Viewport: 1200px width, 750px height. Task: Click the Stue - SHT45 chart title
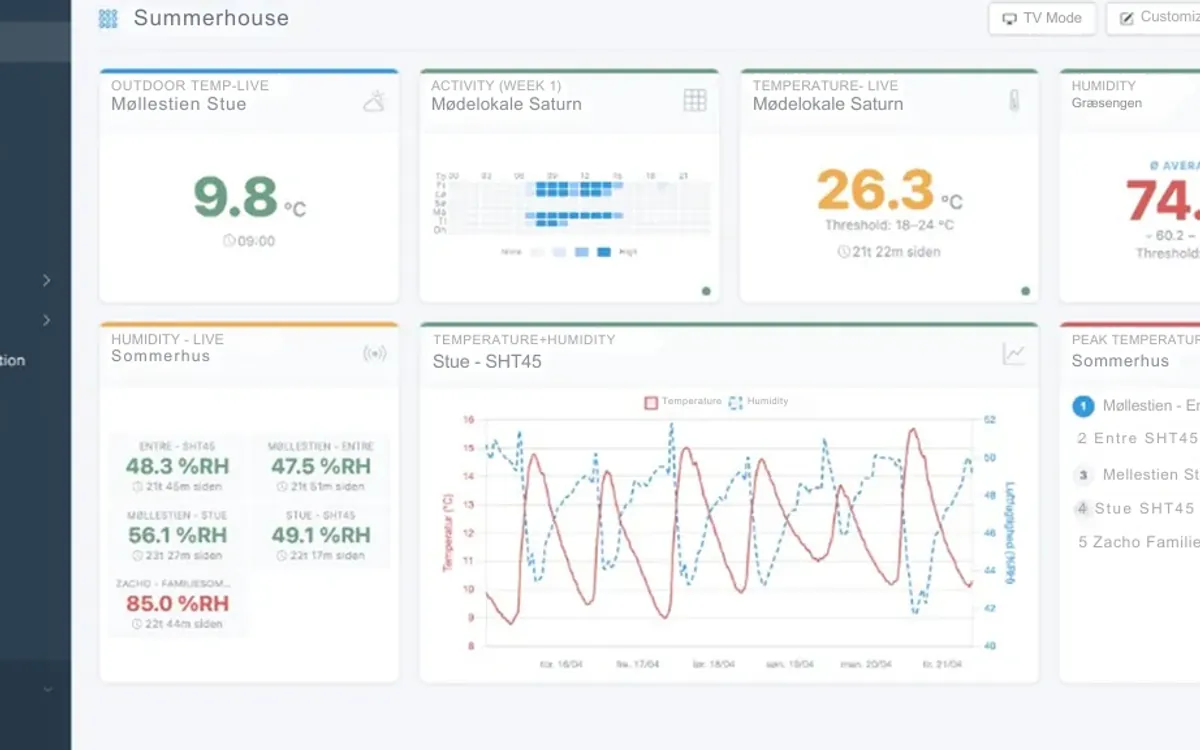coord(487,361)
